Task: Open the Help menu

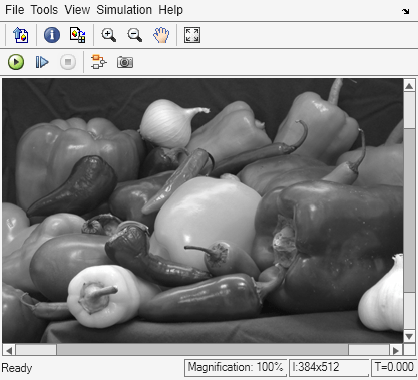Action: (170, 10)
